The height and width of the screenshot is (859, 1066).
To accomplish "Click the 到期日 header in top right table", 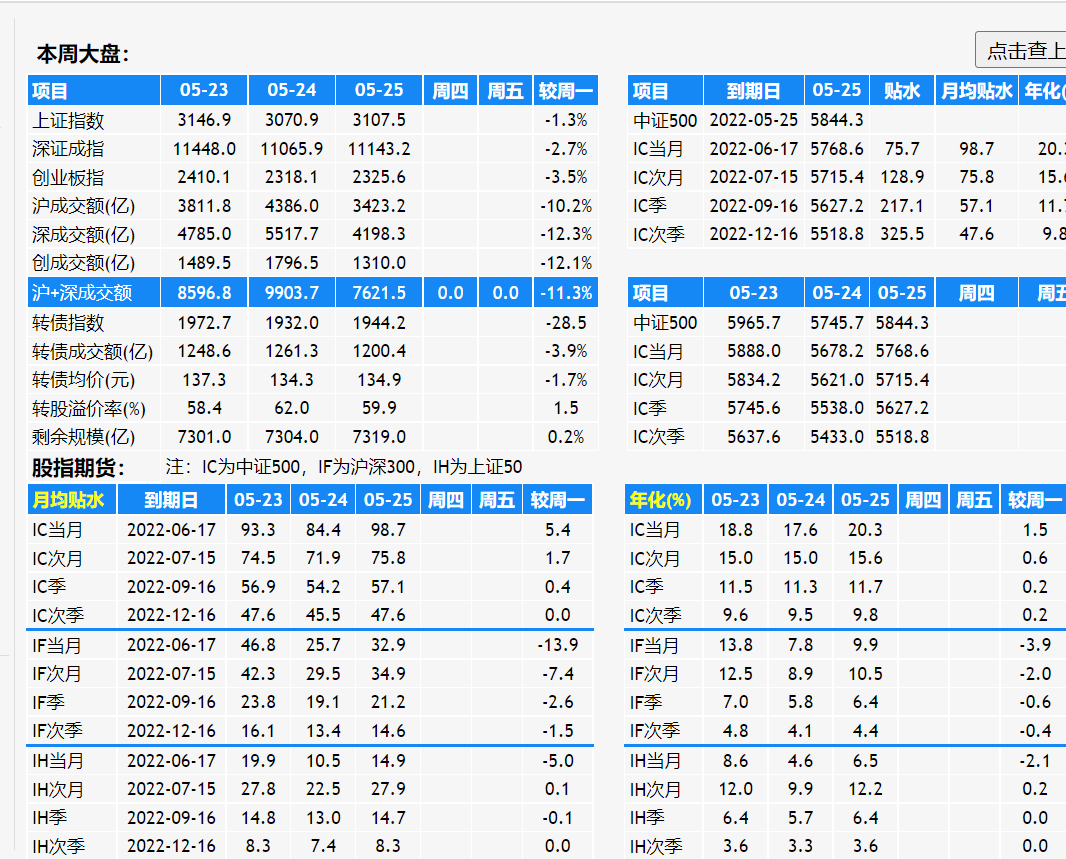I will [x=753, y=90].
